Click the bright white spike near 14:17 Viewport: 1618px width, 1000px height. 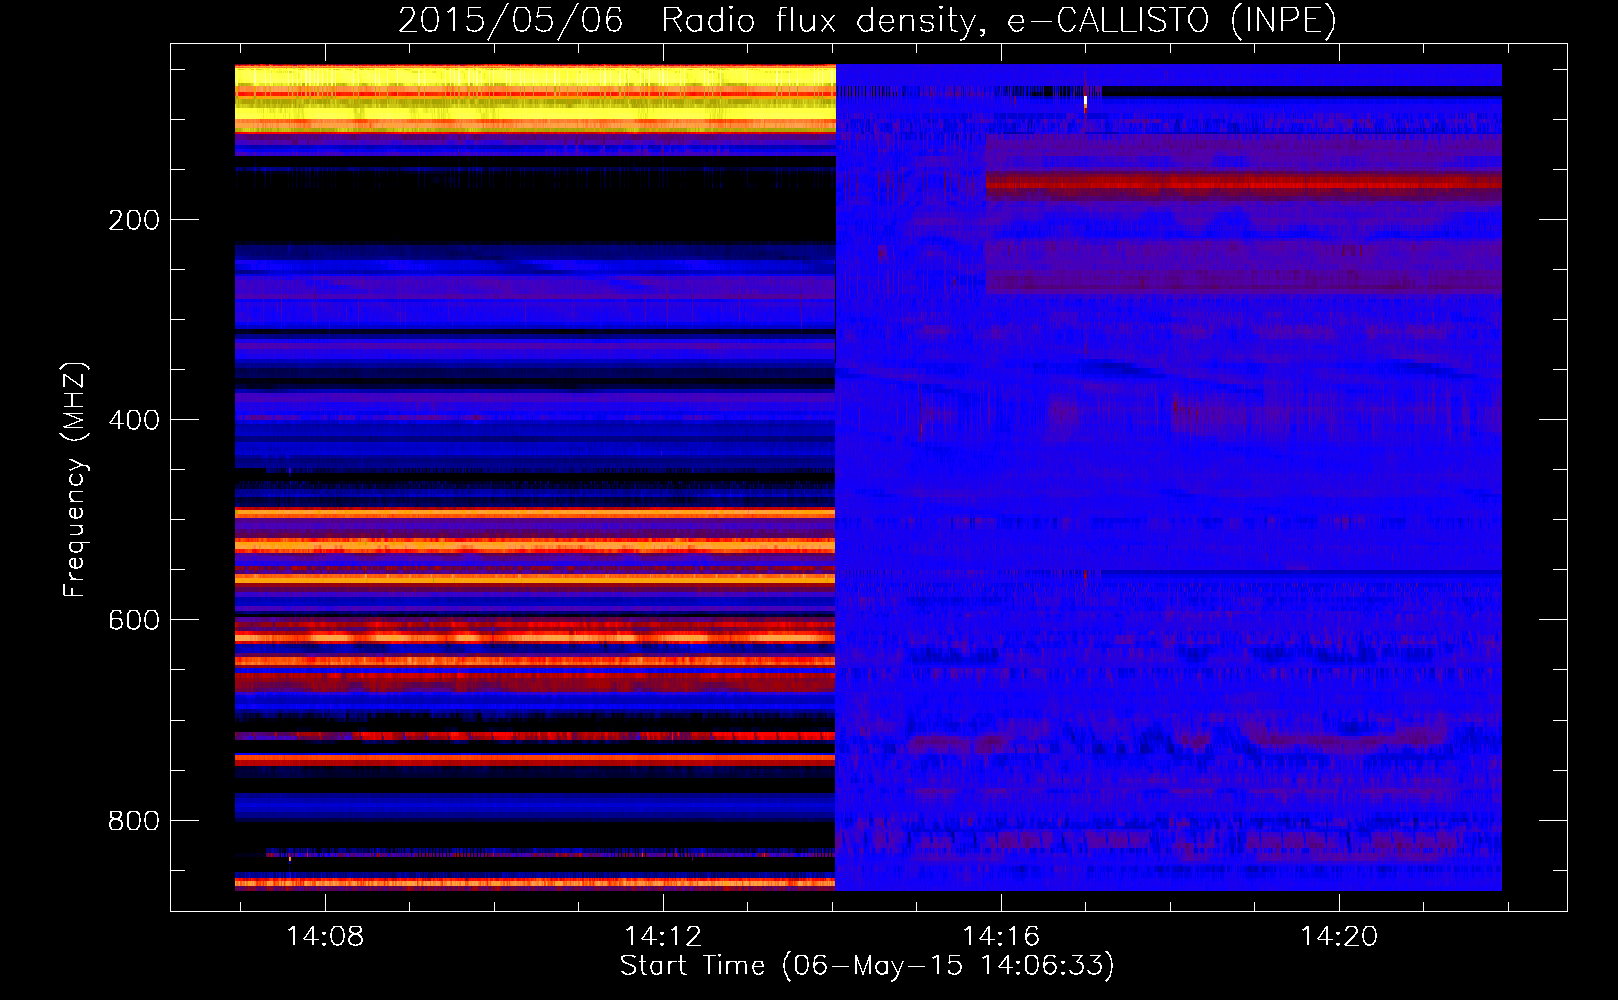1085,100
